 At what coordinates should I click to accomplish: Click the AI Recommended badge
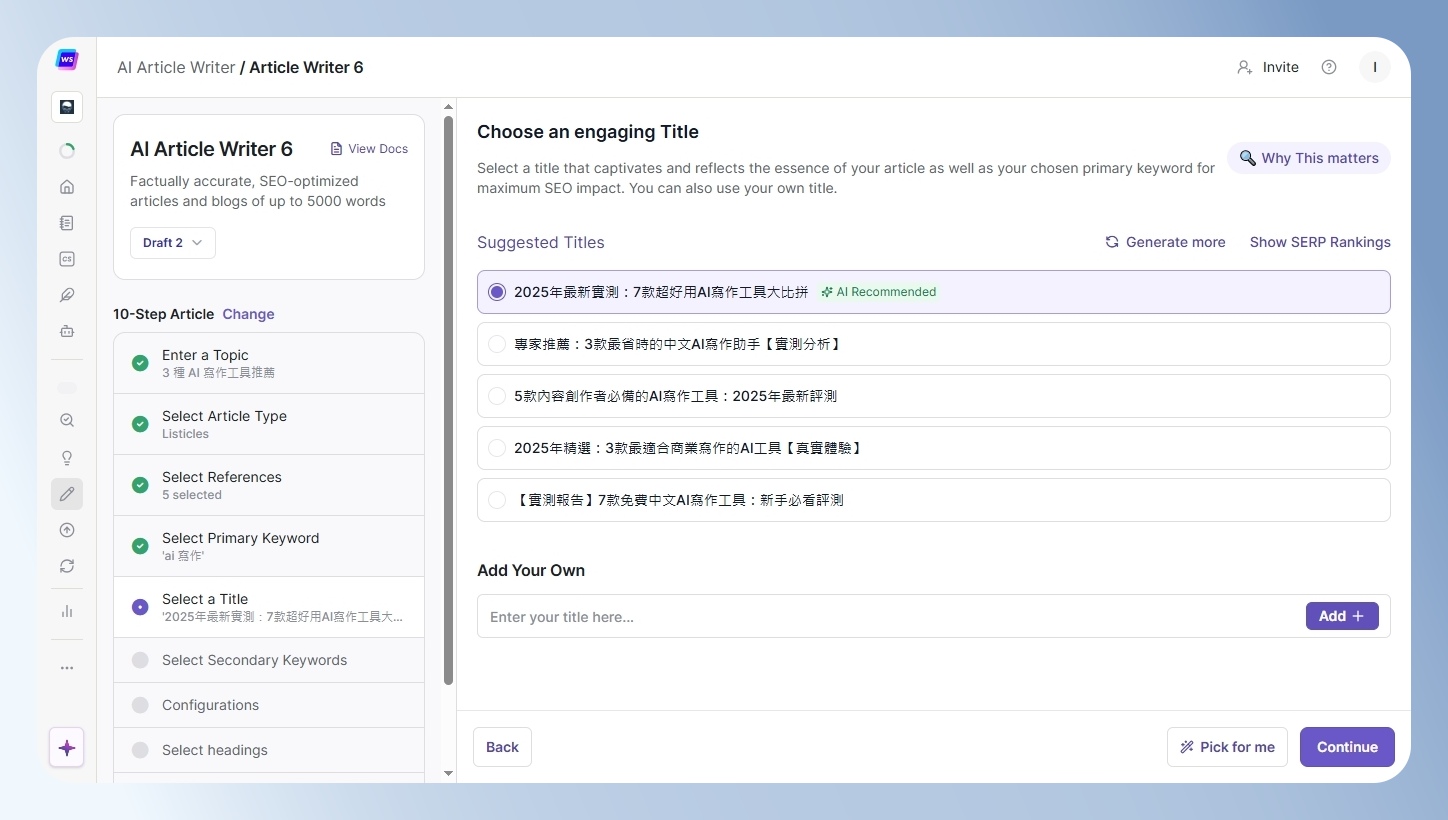pos(878,292)
